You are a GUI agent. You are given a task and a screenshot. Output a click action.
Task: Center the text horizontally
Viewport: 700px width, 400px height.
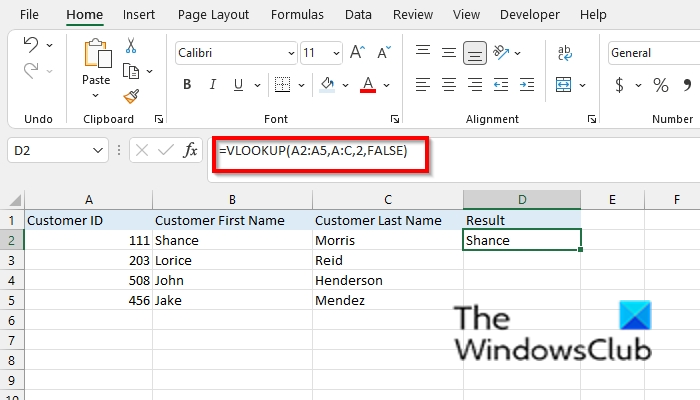click(x=449, y=84)
